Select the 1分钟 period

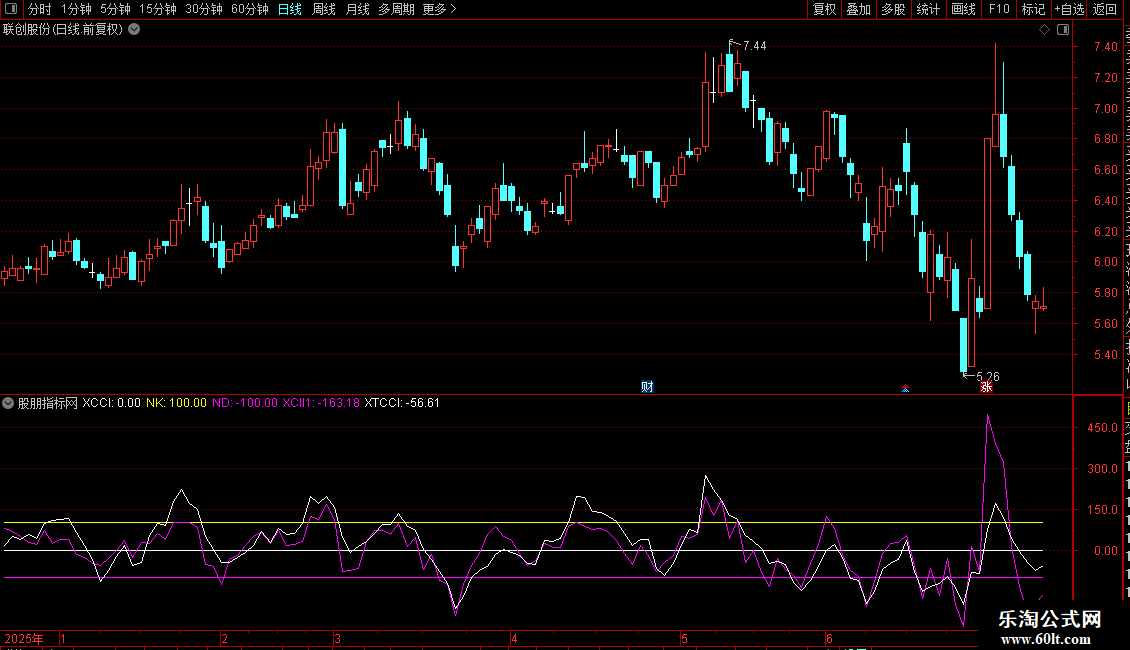(76, 9)
